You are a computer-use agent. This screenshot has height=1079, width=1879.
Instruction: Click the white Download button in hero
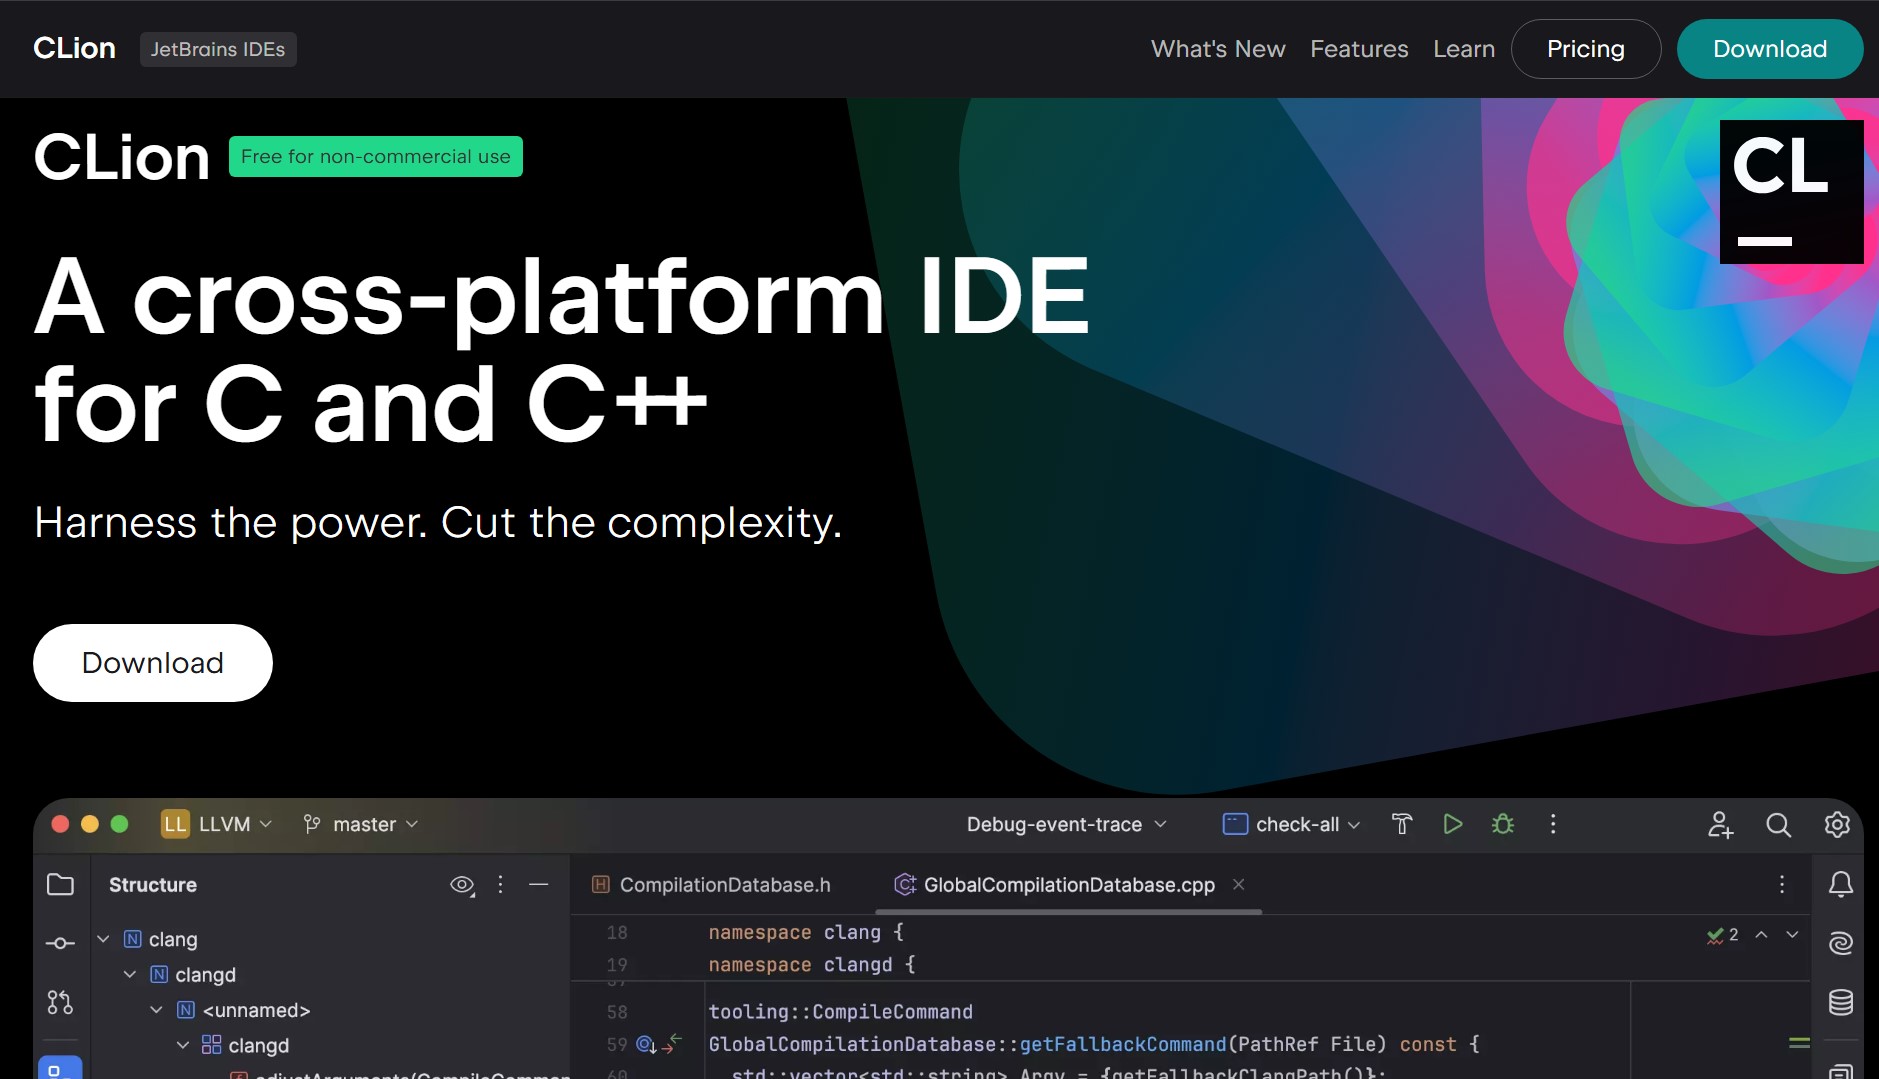[x=153, y=663]
